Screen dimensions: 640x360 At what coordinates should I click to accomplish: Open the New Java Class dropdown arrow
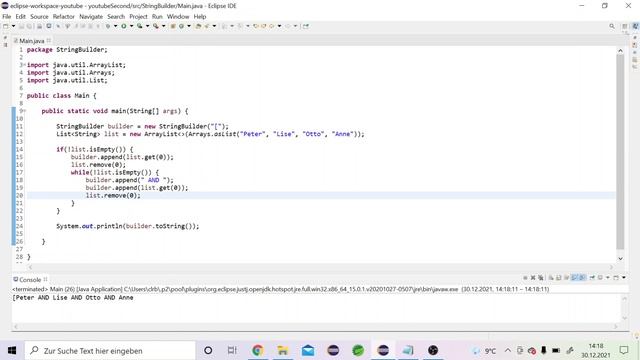[x=189, y=26]
